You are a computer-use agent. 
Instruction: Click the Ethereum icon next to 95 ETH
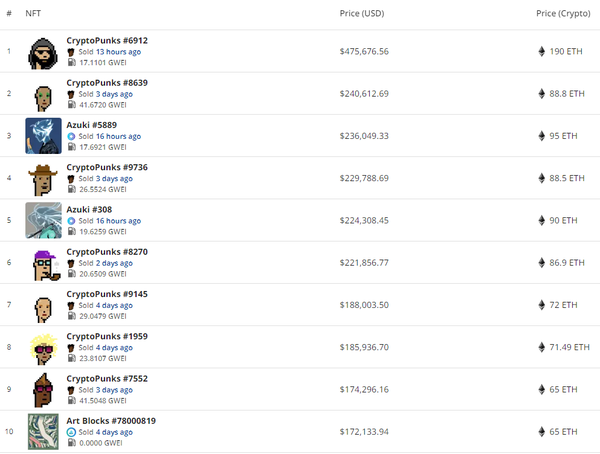coord(544,136)
